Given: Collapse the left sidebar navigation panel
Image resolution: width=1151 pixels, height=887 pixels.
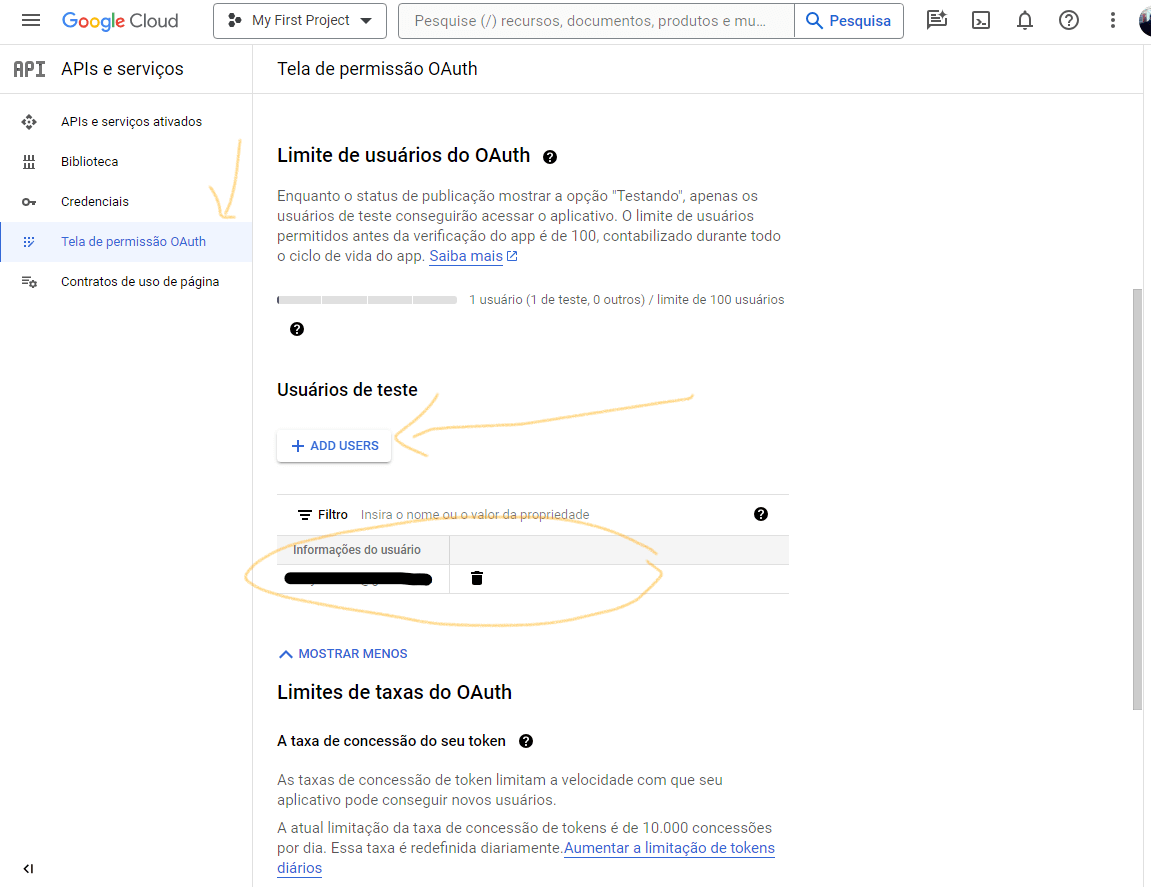Looking at the screenshot, I should [28, 869].
